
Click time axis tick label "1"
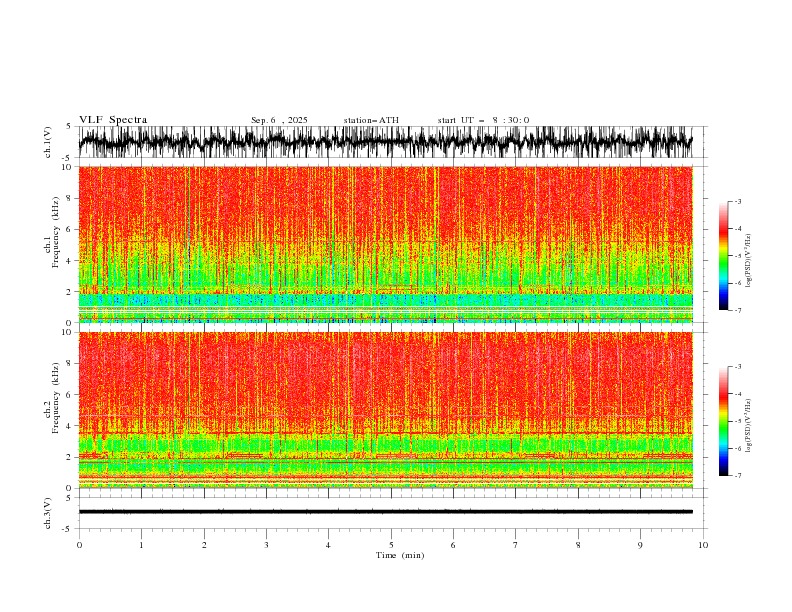click(141, 545)
